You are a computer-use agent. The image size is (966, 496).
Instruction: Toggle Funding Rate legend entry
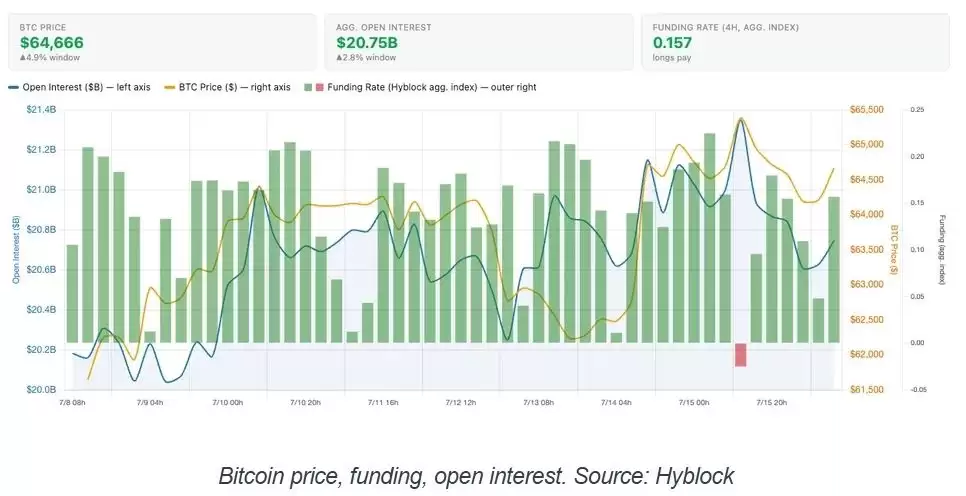[x=420, y=87]
